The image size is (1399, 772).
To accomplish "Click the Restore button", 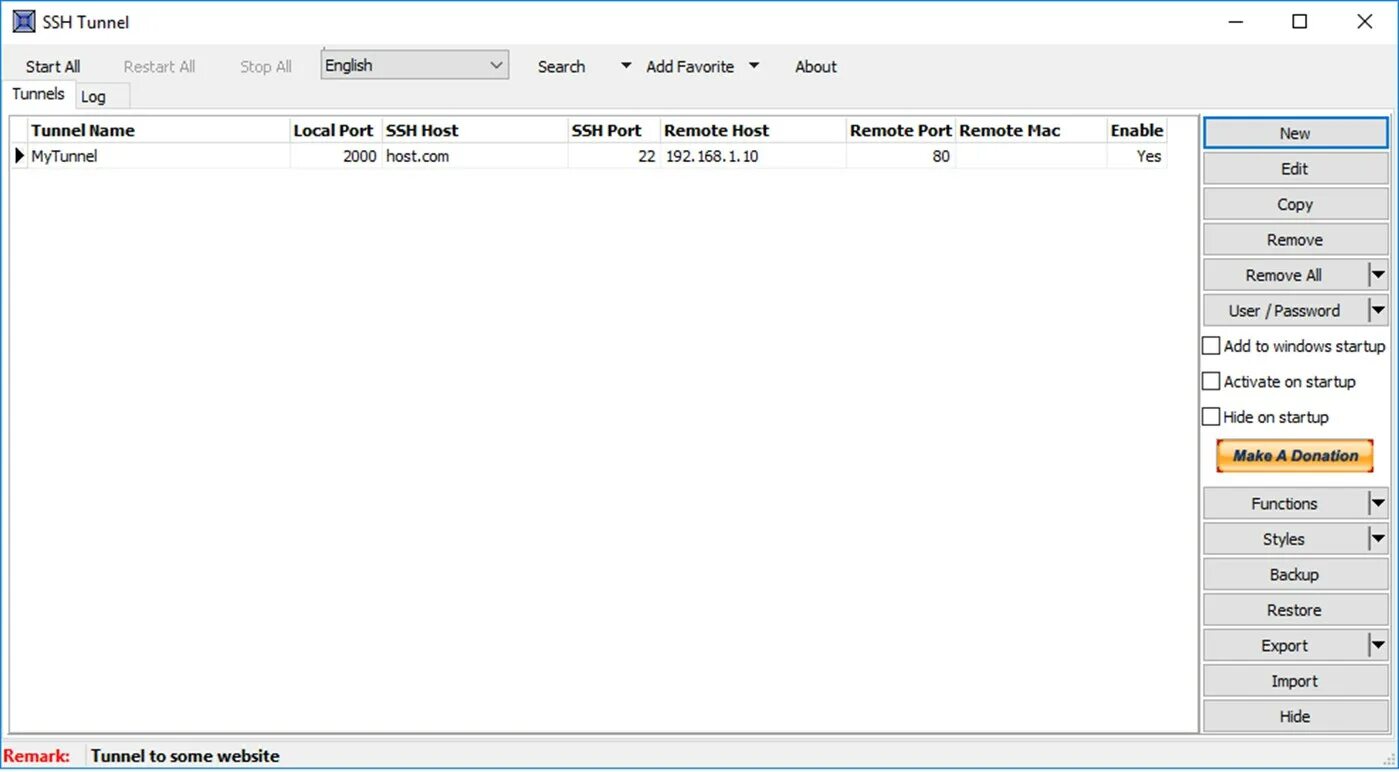I will 1295,610.
